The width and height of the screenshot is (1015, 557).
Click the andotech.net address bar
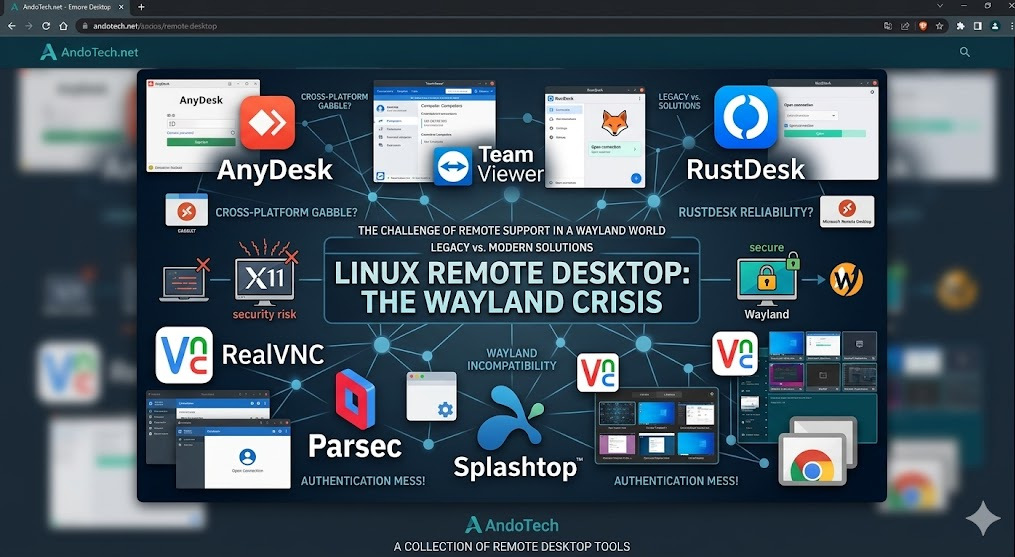[x=479, y=26]
